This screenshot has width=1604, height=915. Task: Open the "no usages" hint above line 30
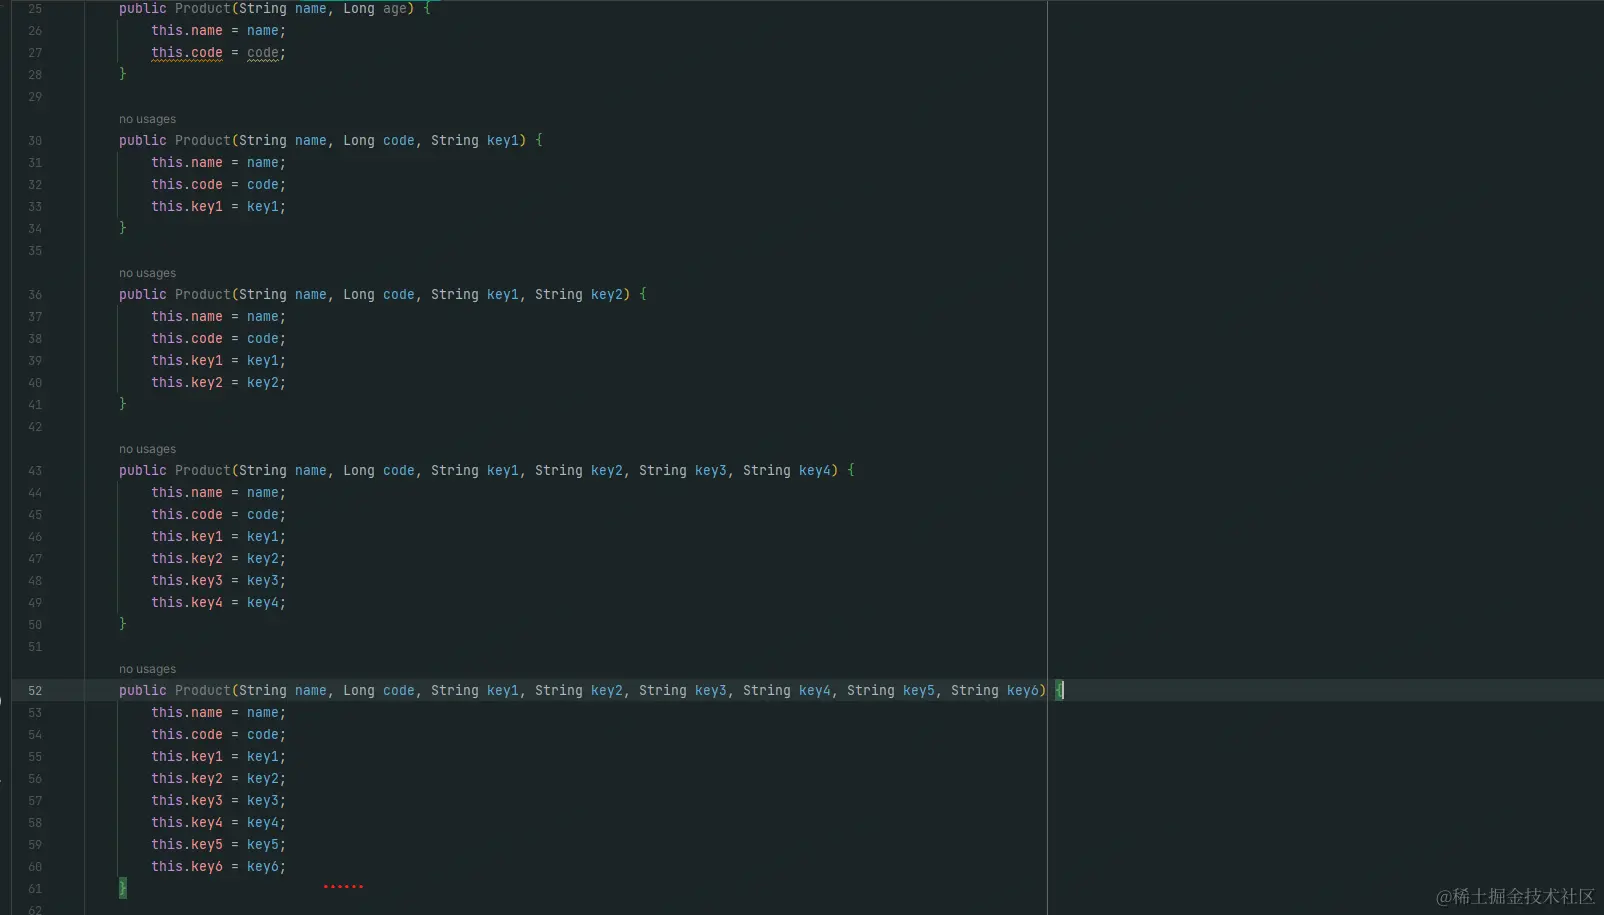pos(147,119)
